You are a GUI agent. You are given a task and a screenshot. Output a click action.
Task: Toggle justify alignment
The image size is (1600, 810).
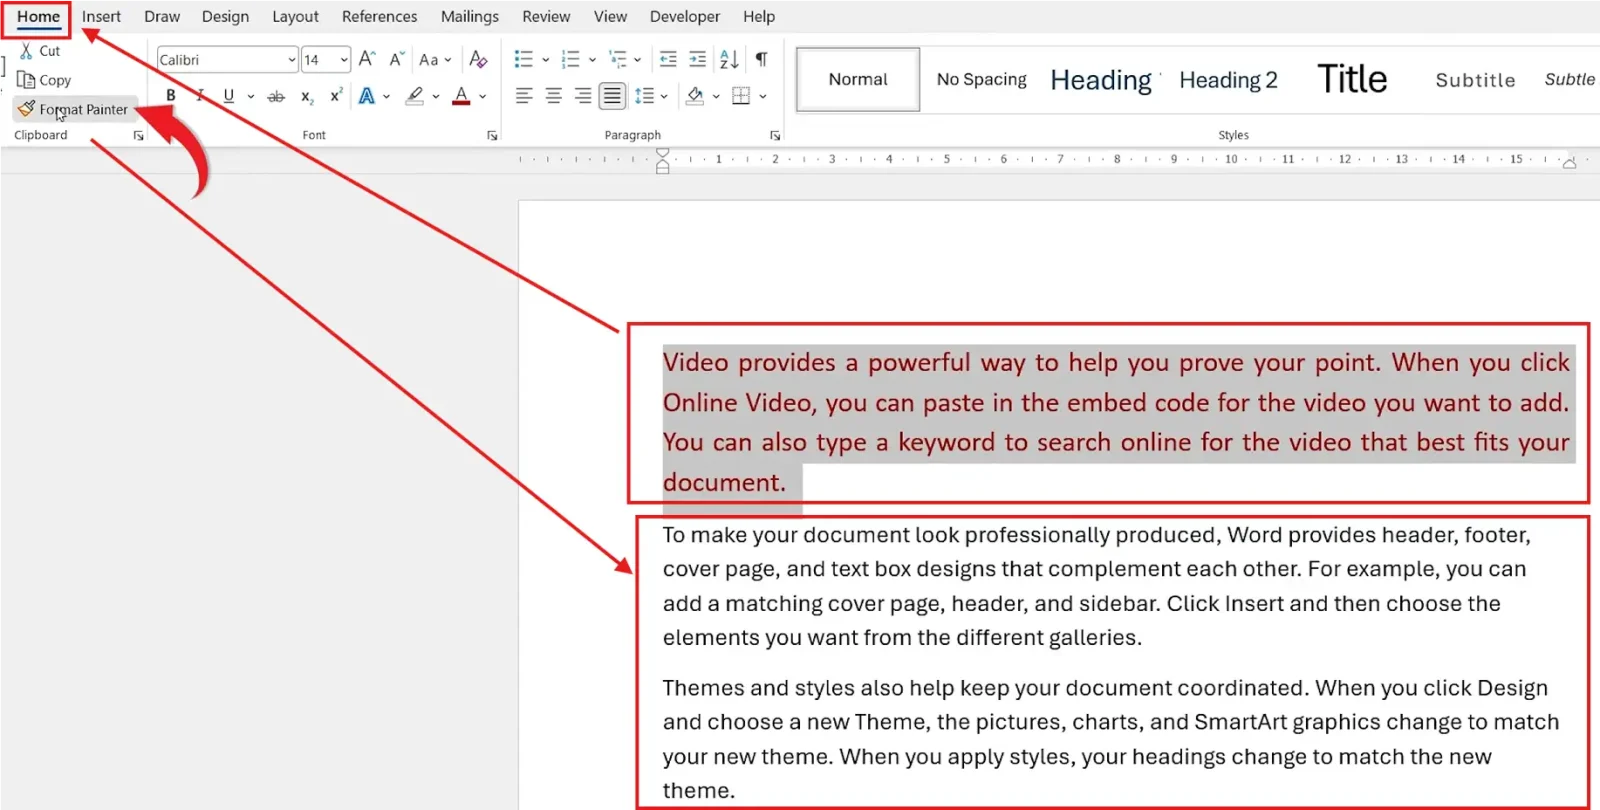(612, 96)
